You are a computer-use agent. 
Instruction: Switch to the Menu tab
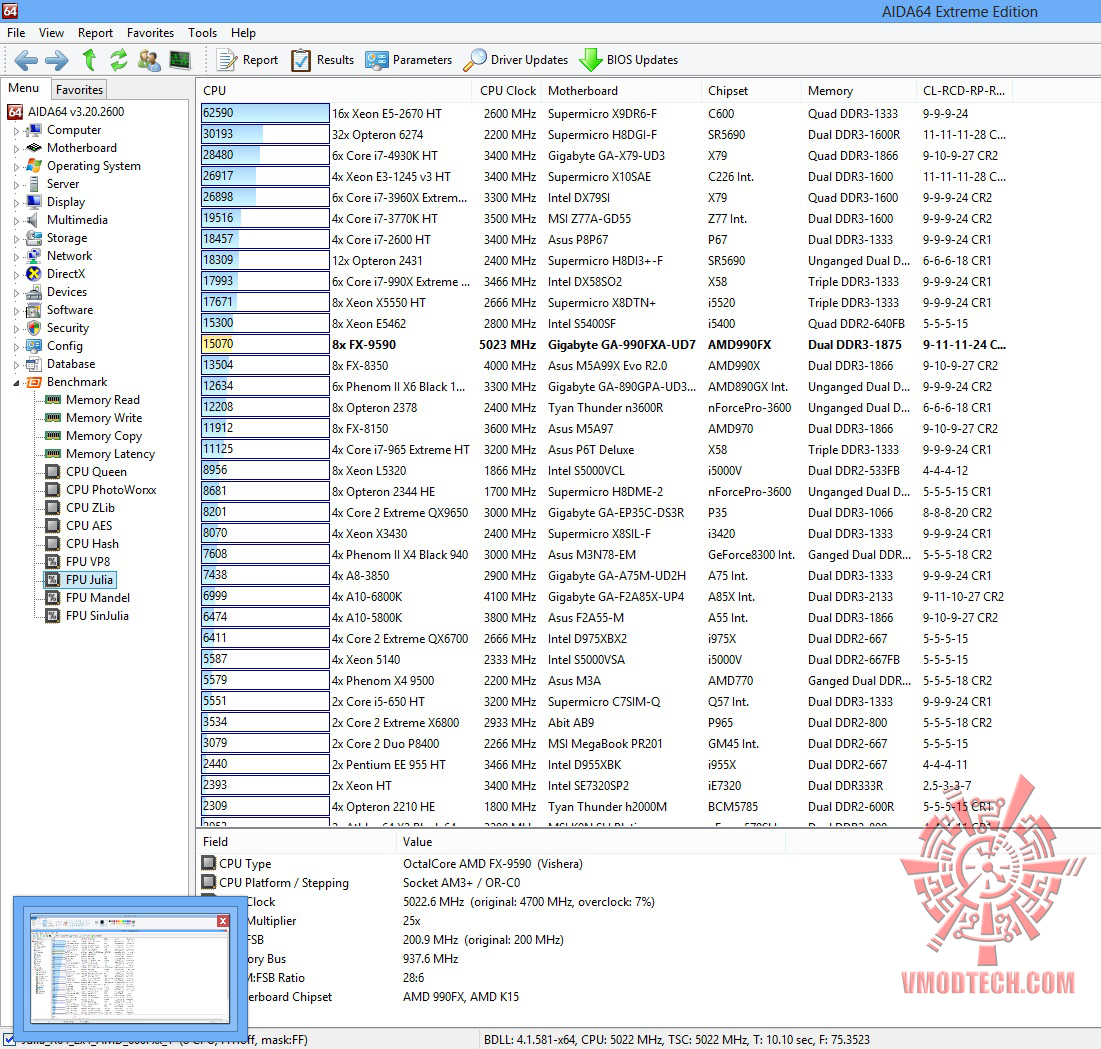[x=24, y=88]
